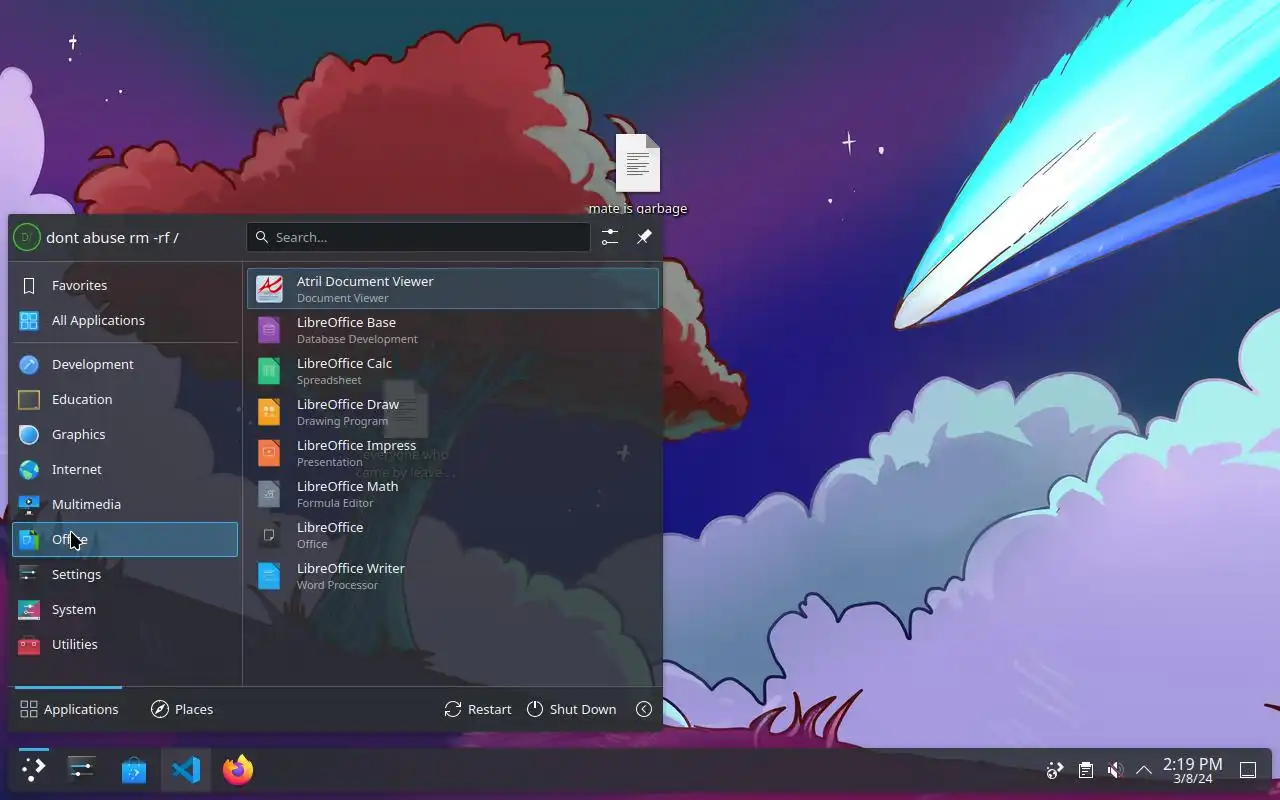Launch LibreOffice Base

tap(452, 330)
